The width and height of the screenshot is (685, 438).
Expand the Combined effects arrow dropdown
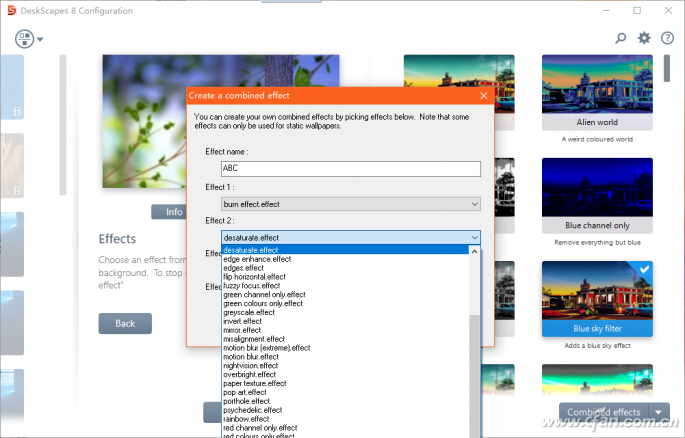pos(659,412)
